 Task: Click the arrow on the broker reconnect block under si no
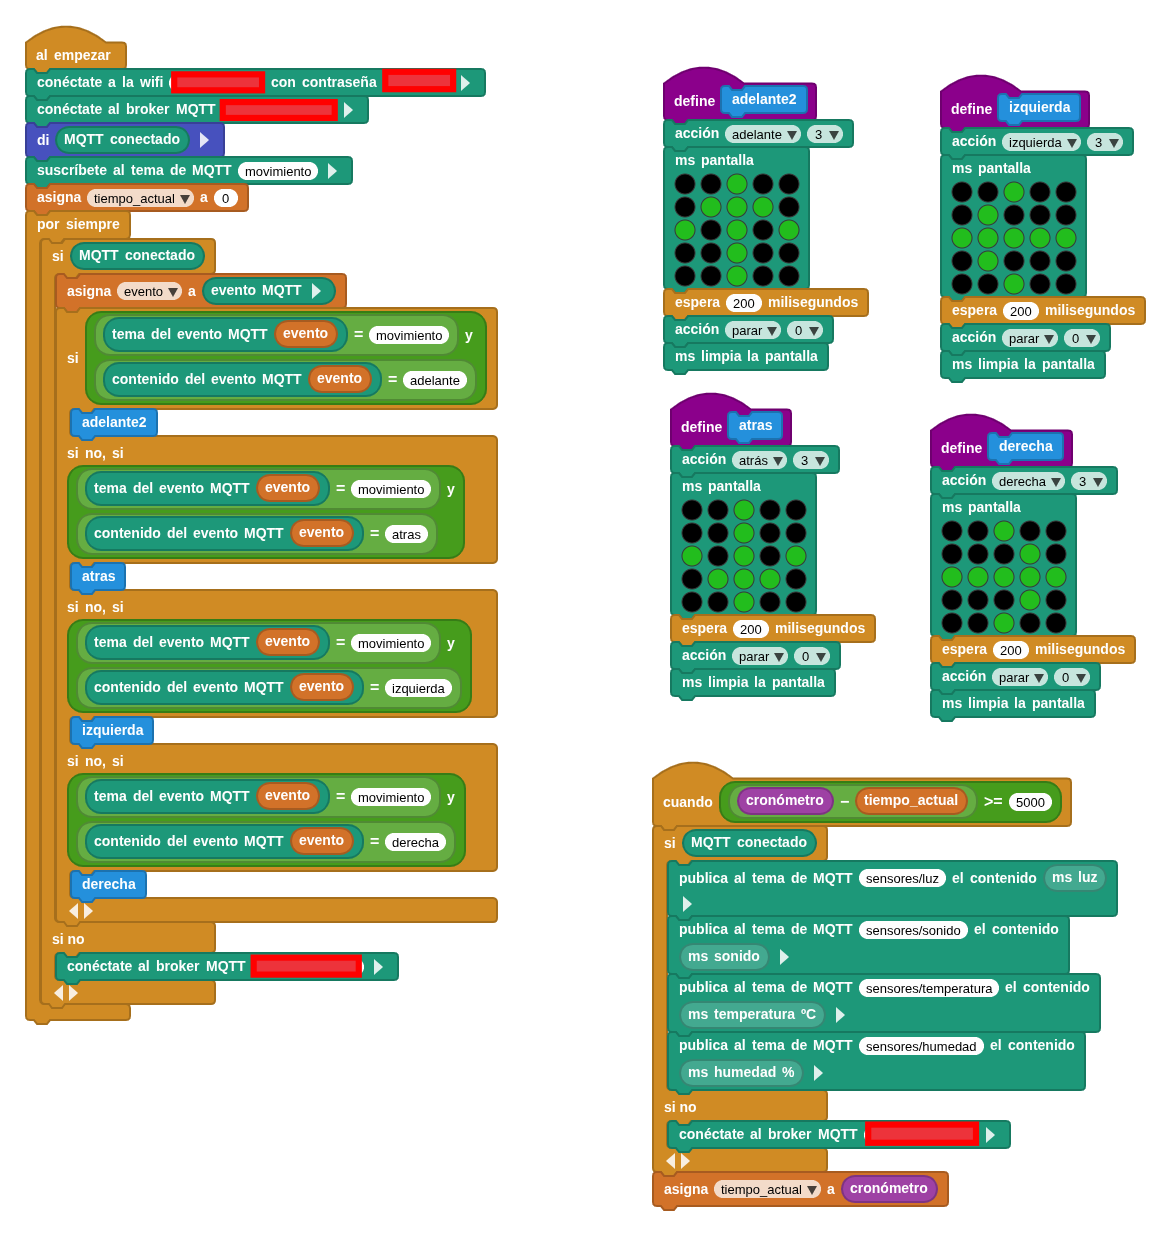click(378, 966)
